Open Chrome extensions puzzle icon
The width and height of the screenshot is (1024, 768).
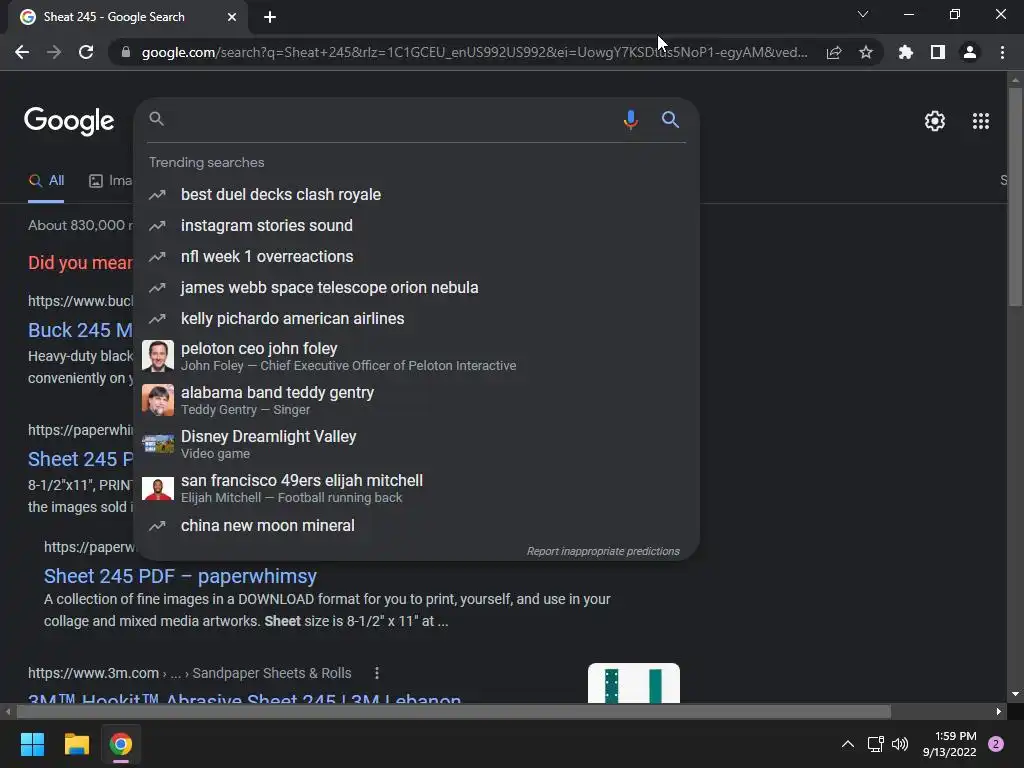point(905,52)
